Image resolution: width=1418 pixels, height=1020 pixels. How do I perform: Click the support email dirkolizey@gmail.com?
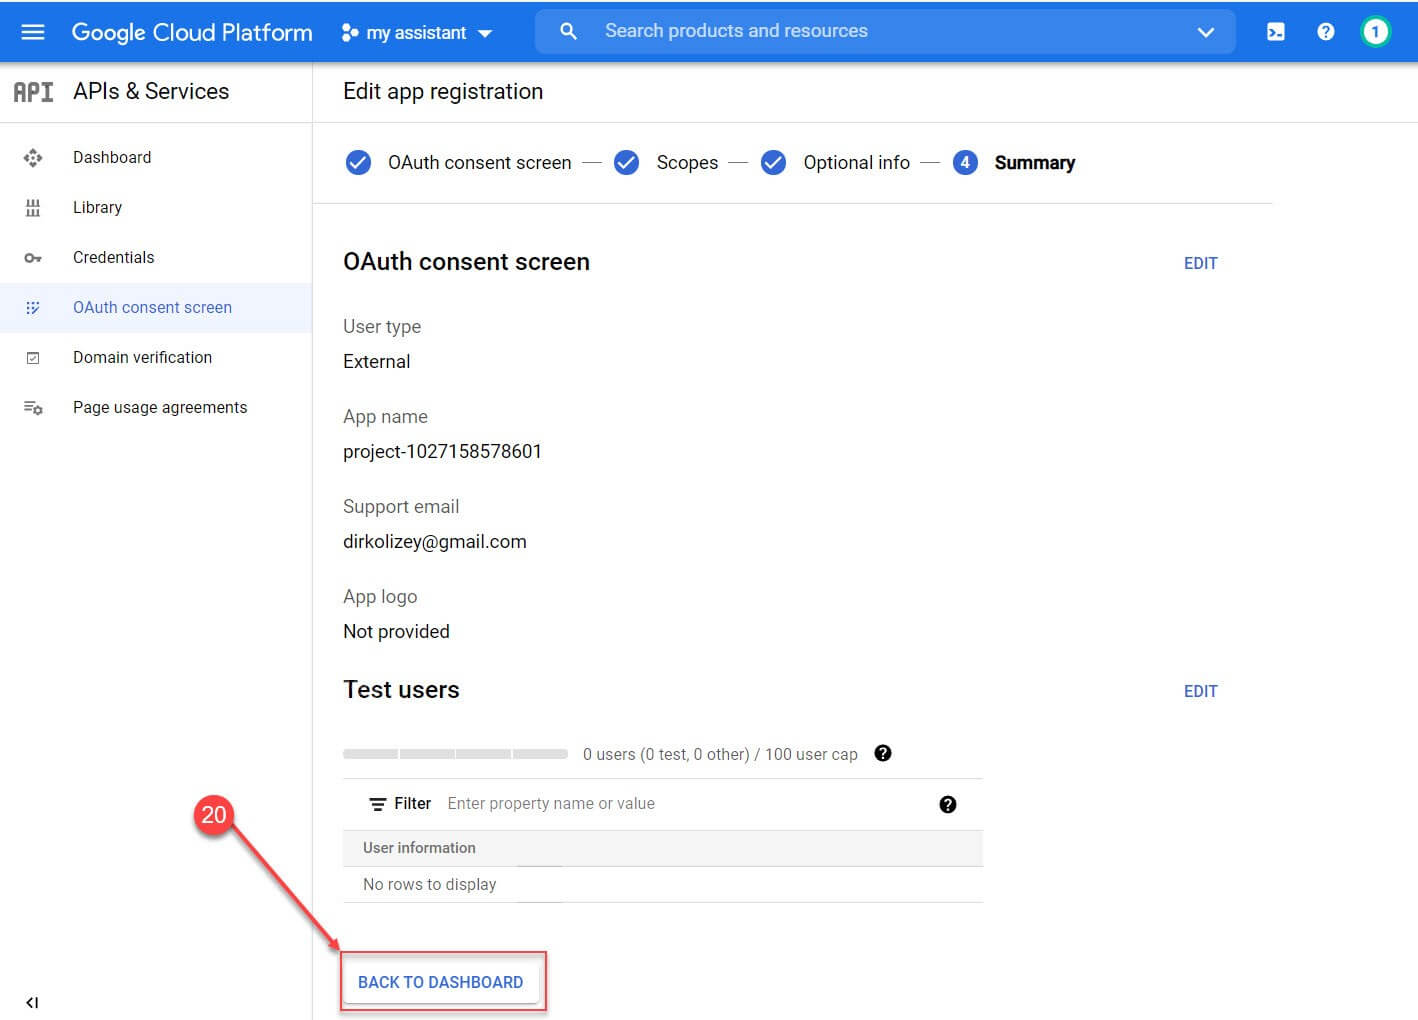pyautogui.click(x=434, y=541)
